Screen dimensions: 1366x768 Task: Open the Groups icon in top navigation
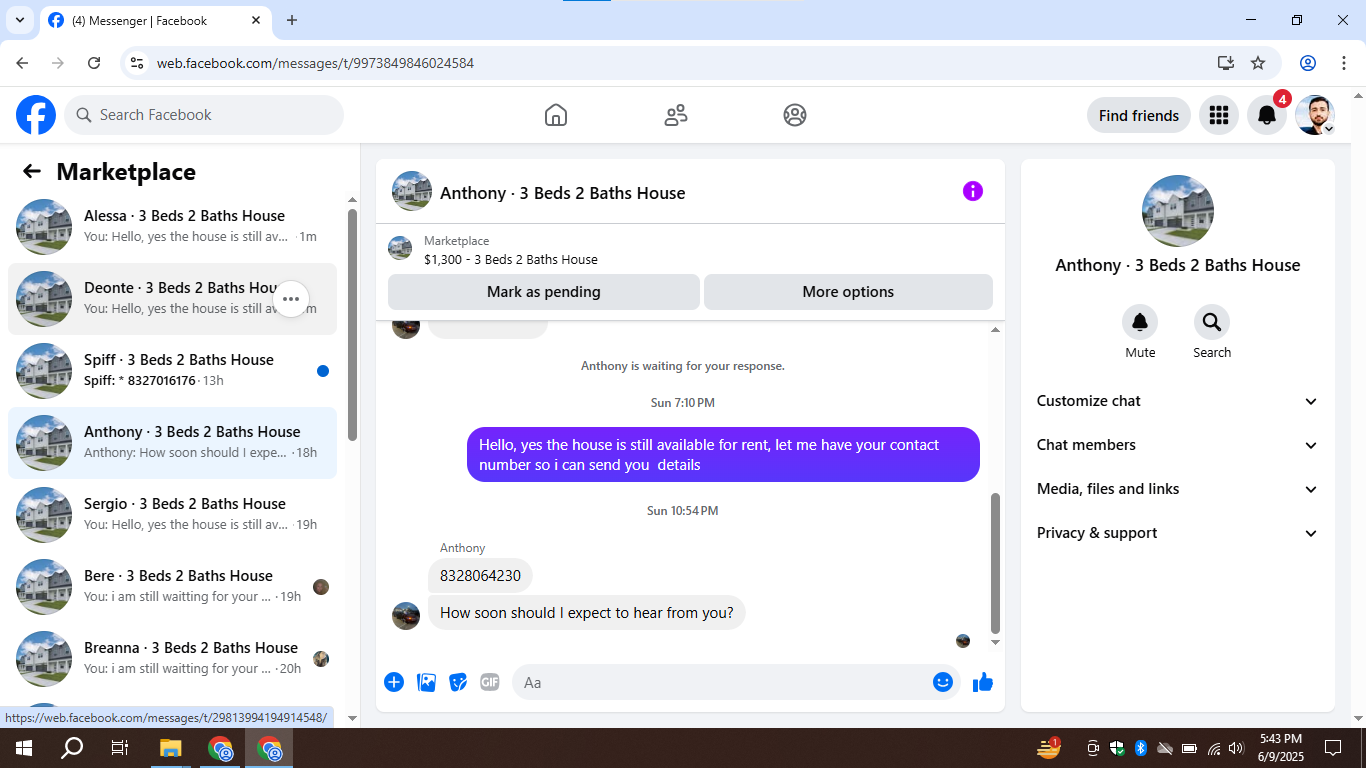click(795, 115)
